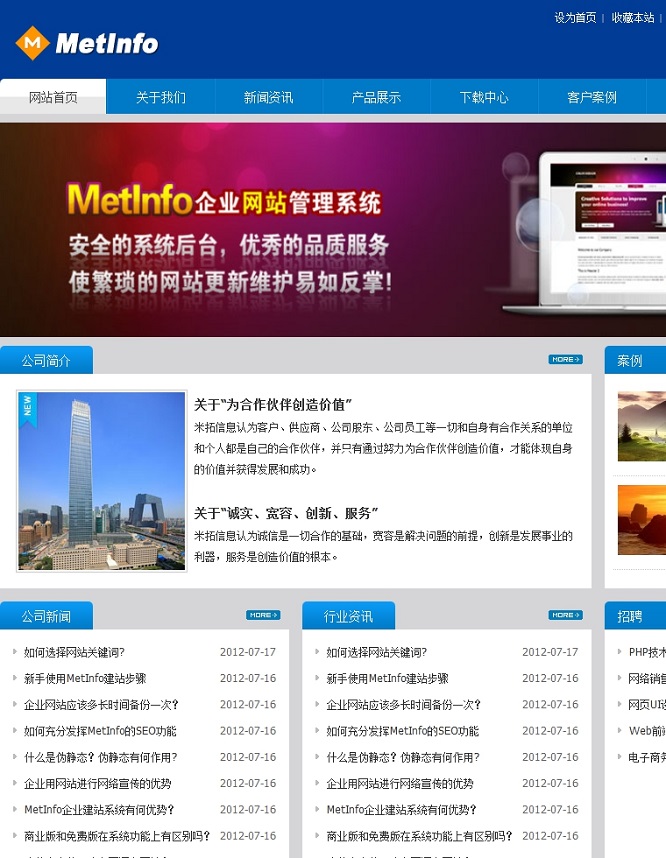Open 行业资讯 article 企业网站应该多长时间备份一次?
This screenshot has height=858, width=666.
click(404, 704)
